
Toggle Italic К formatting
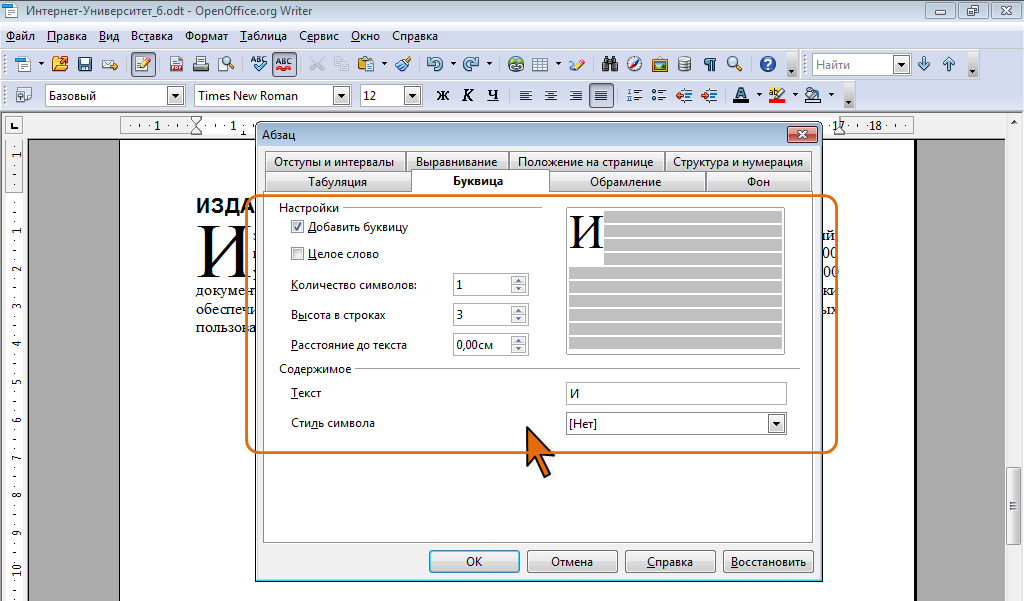click(468, 95)
